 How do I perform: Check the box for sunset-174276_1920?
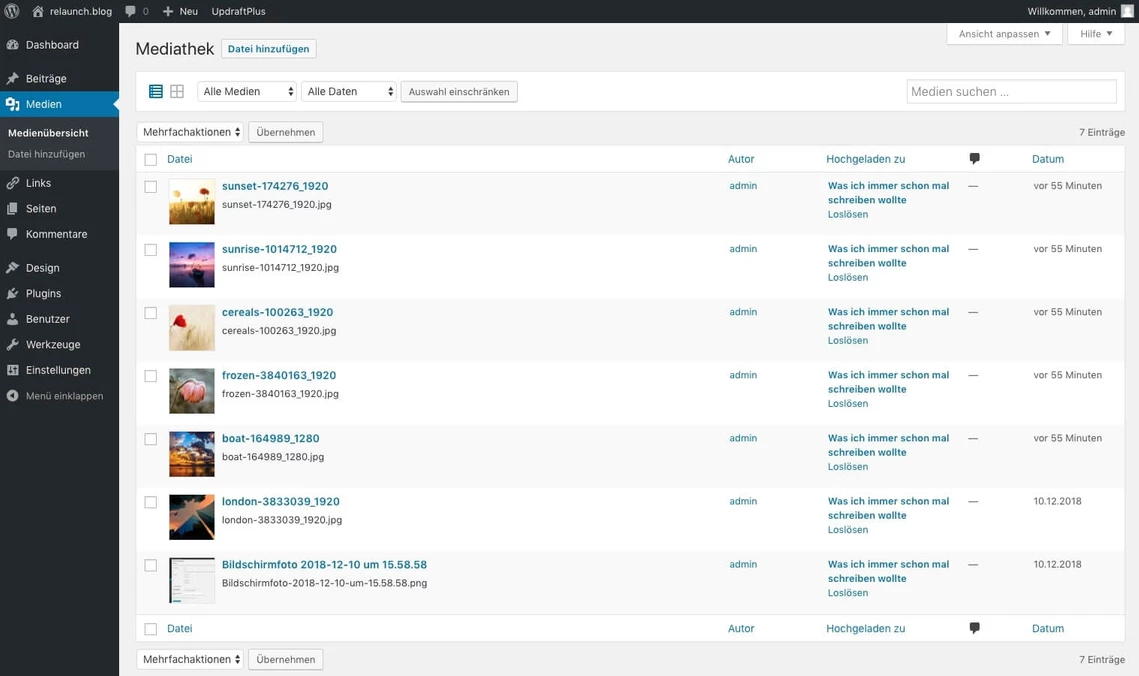pyautogui.click(x=150, y=186)
